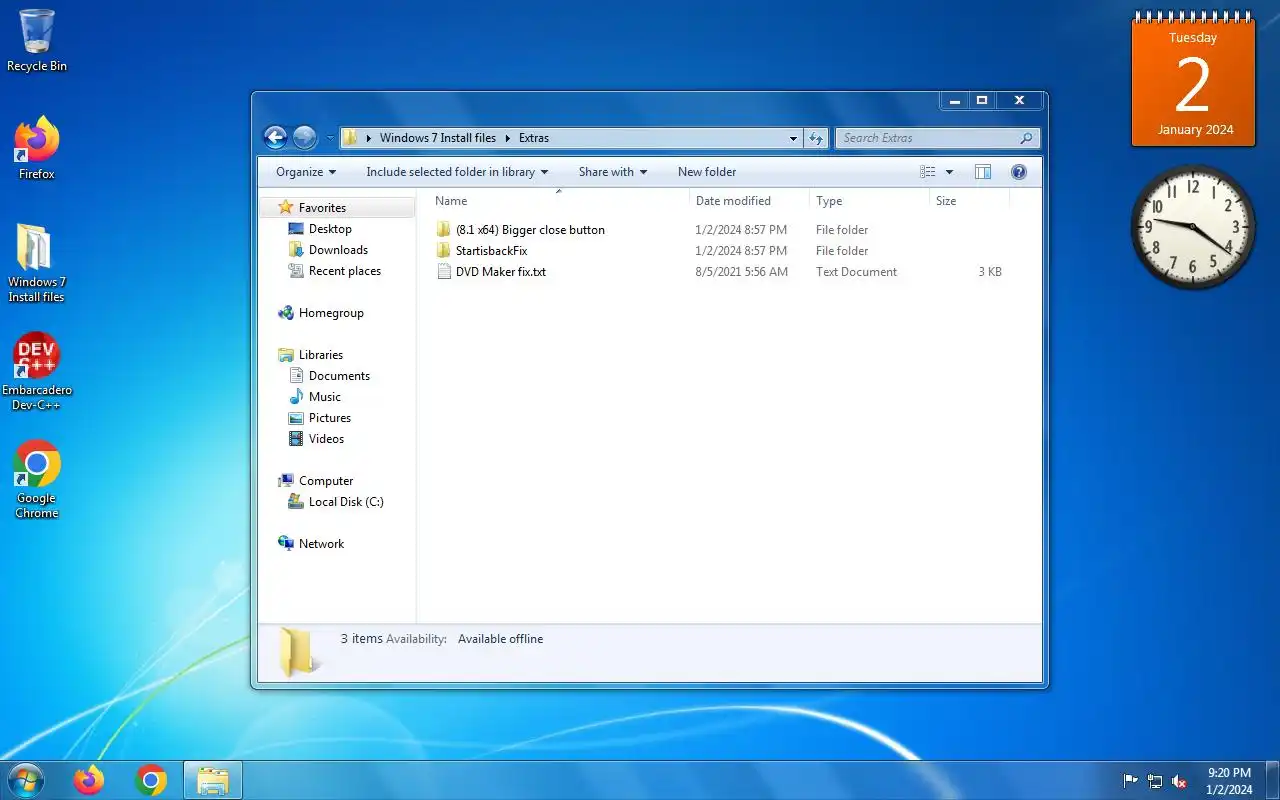Click the Windows Explorer taskbar button

(213, 780)
